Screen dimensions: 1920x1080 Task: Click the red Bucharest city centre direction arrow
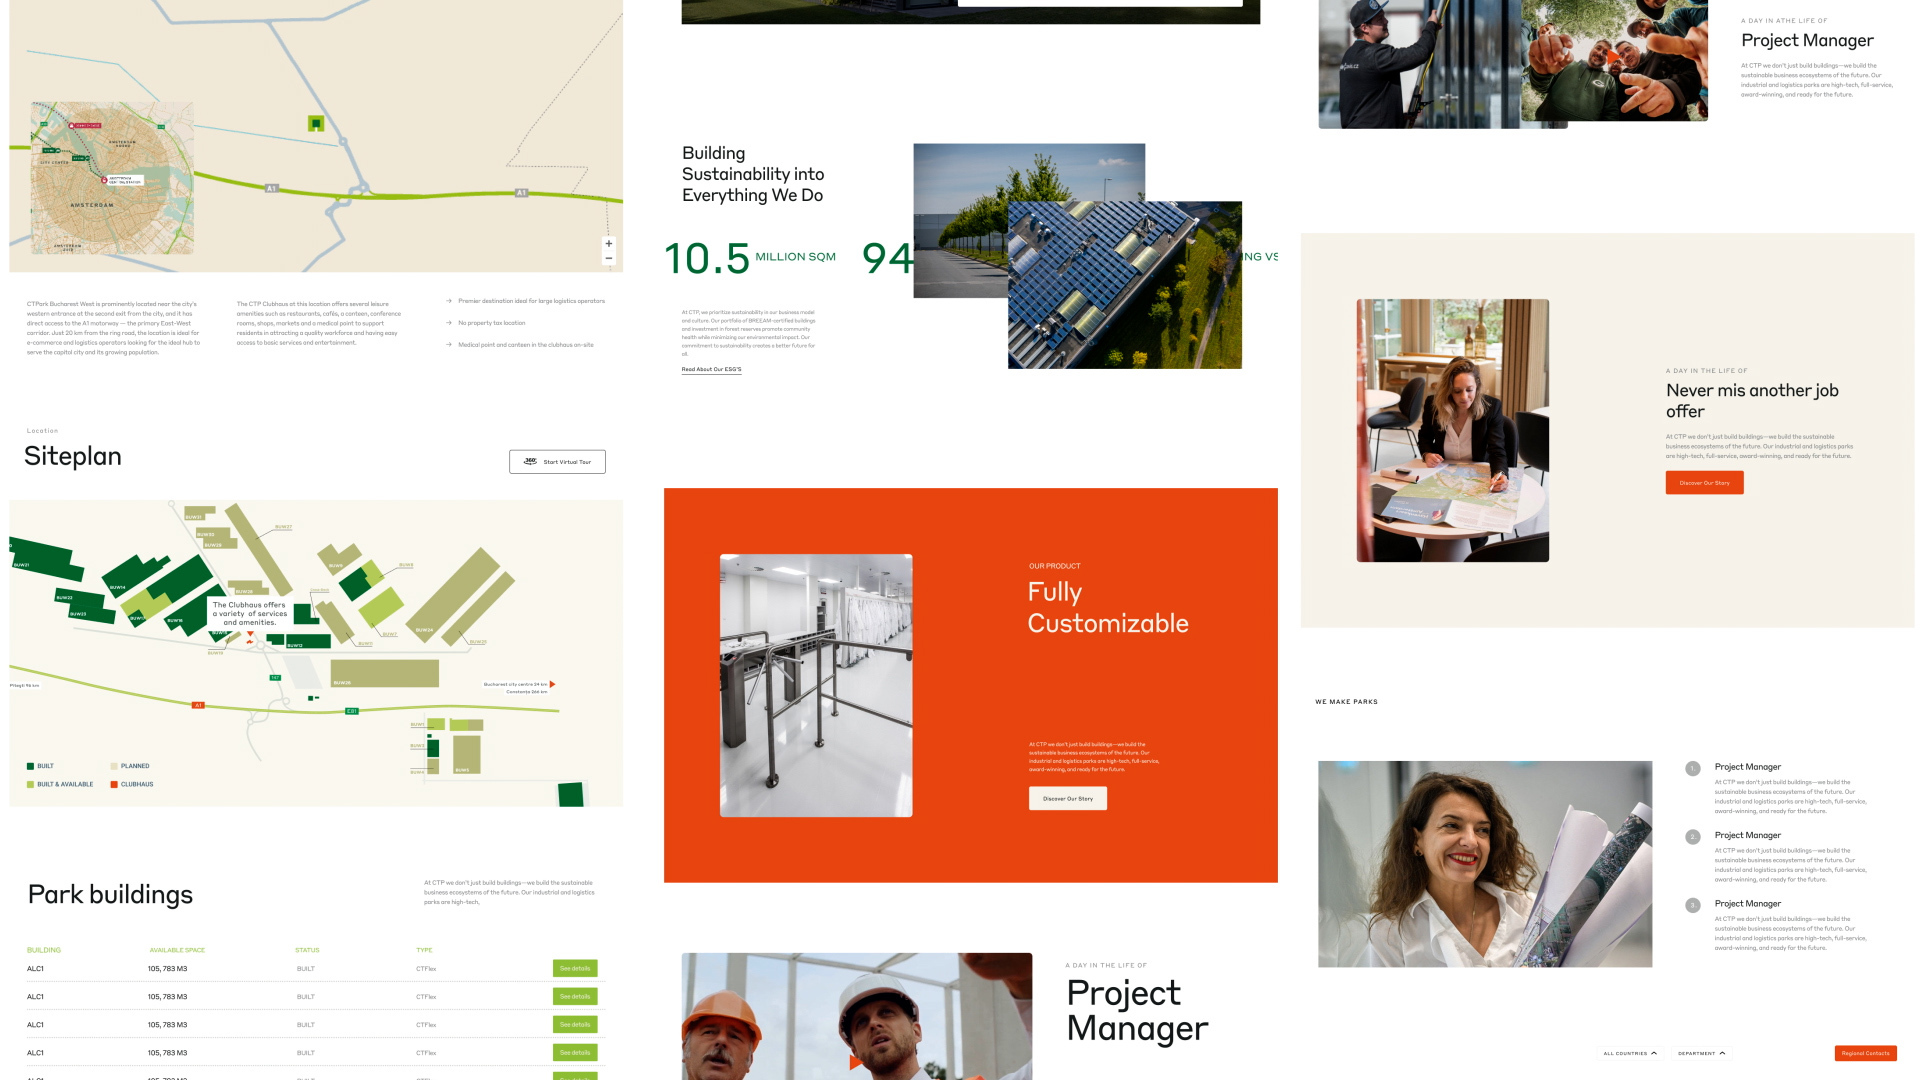(x=552, y=685)
